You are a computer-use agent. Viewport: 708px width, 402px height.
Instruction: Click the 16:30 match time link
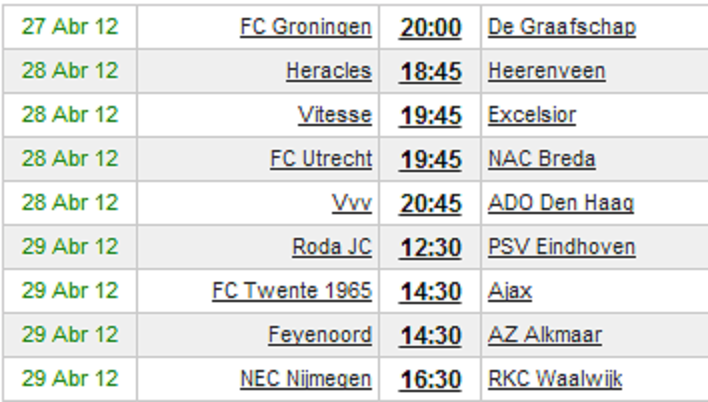click(430, 379)
